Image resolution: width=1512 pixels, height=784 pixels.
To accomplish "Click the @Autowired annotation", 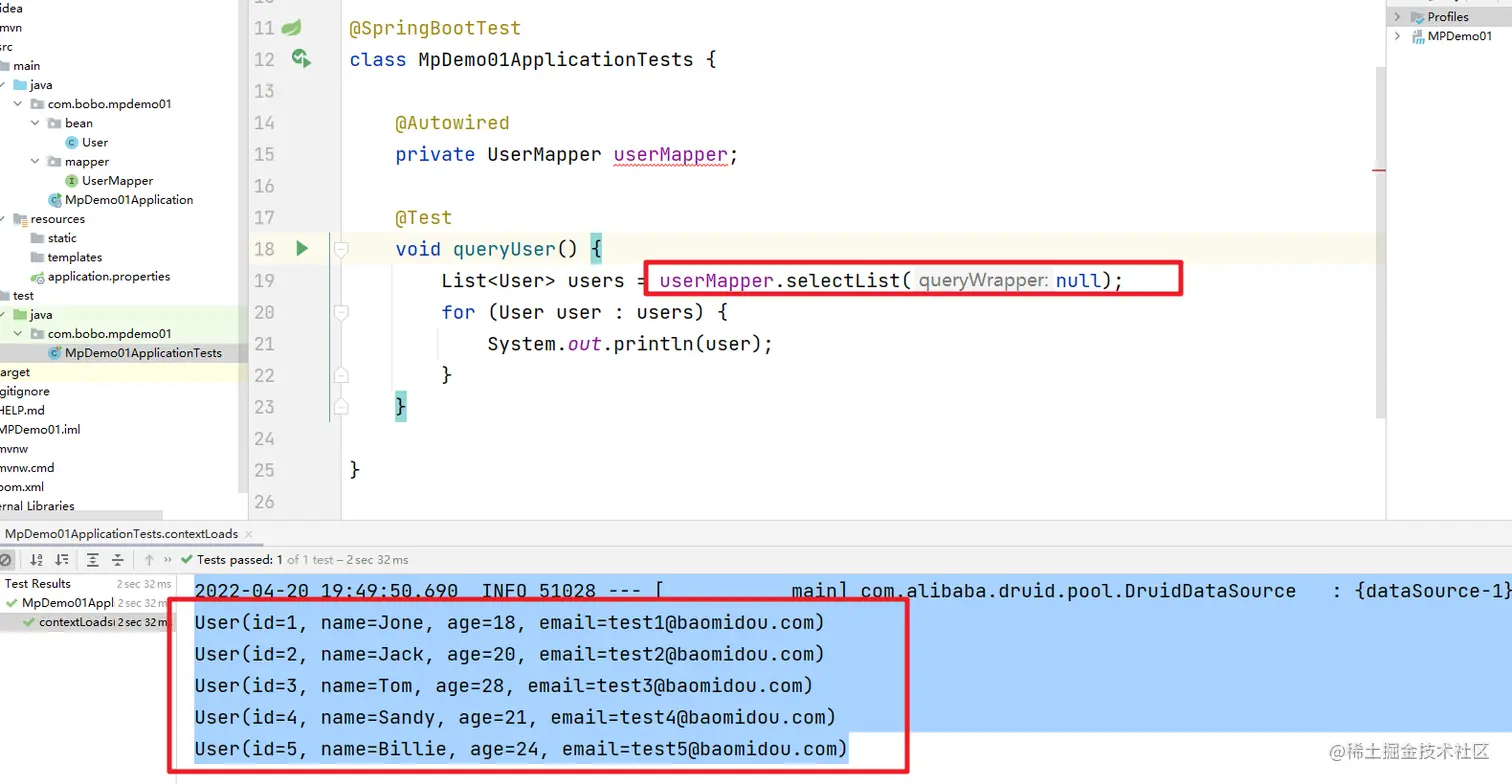I will [452, 123].
